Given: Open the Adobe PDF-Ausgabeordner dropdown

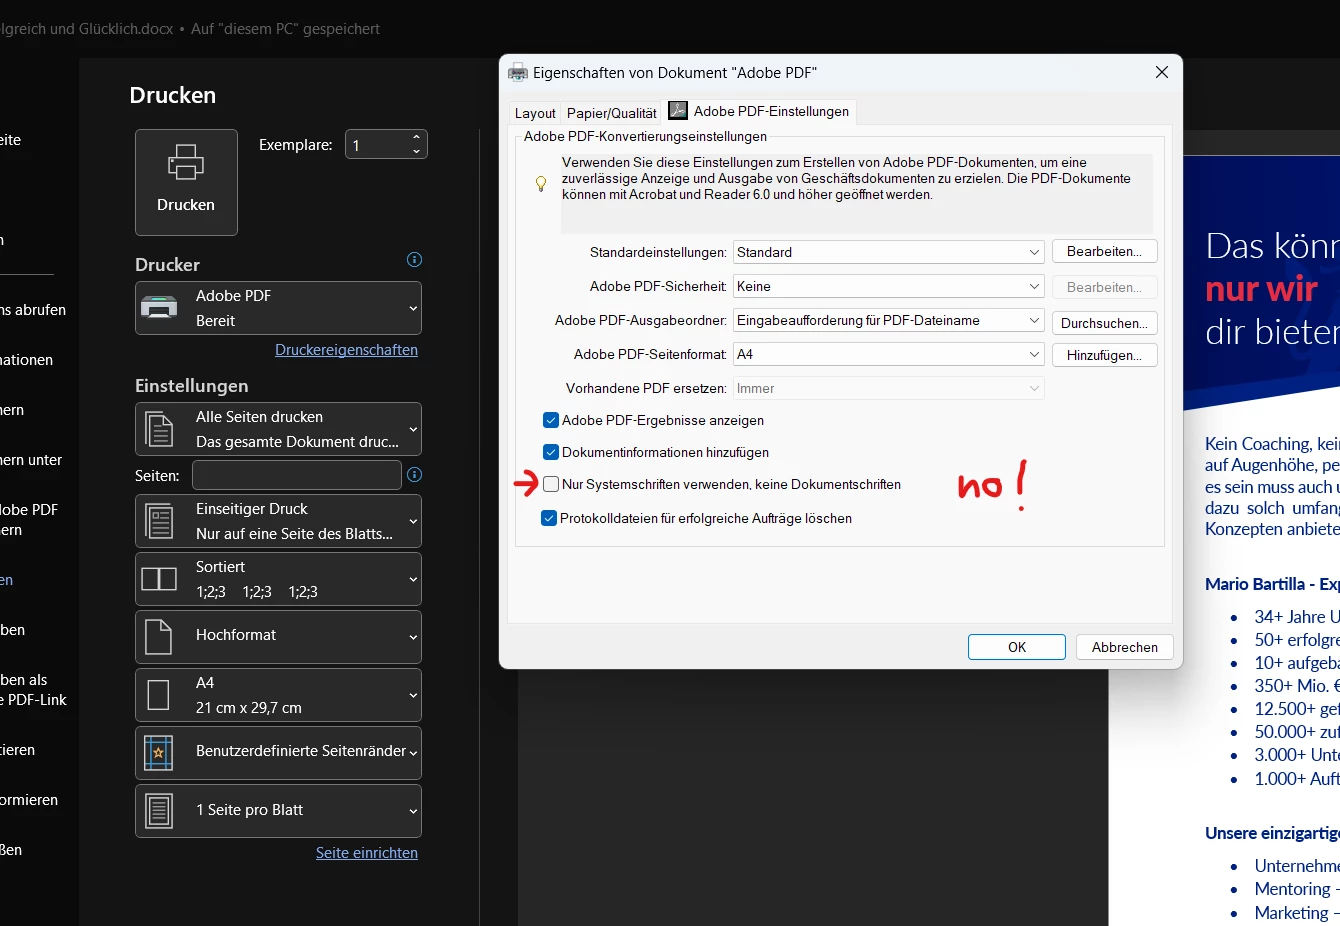Looking at the screenshot, I should click(x=889, y=320).
